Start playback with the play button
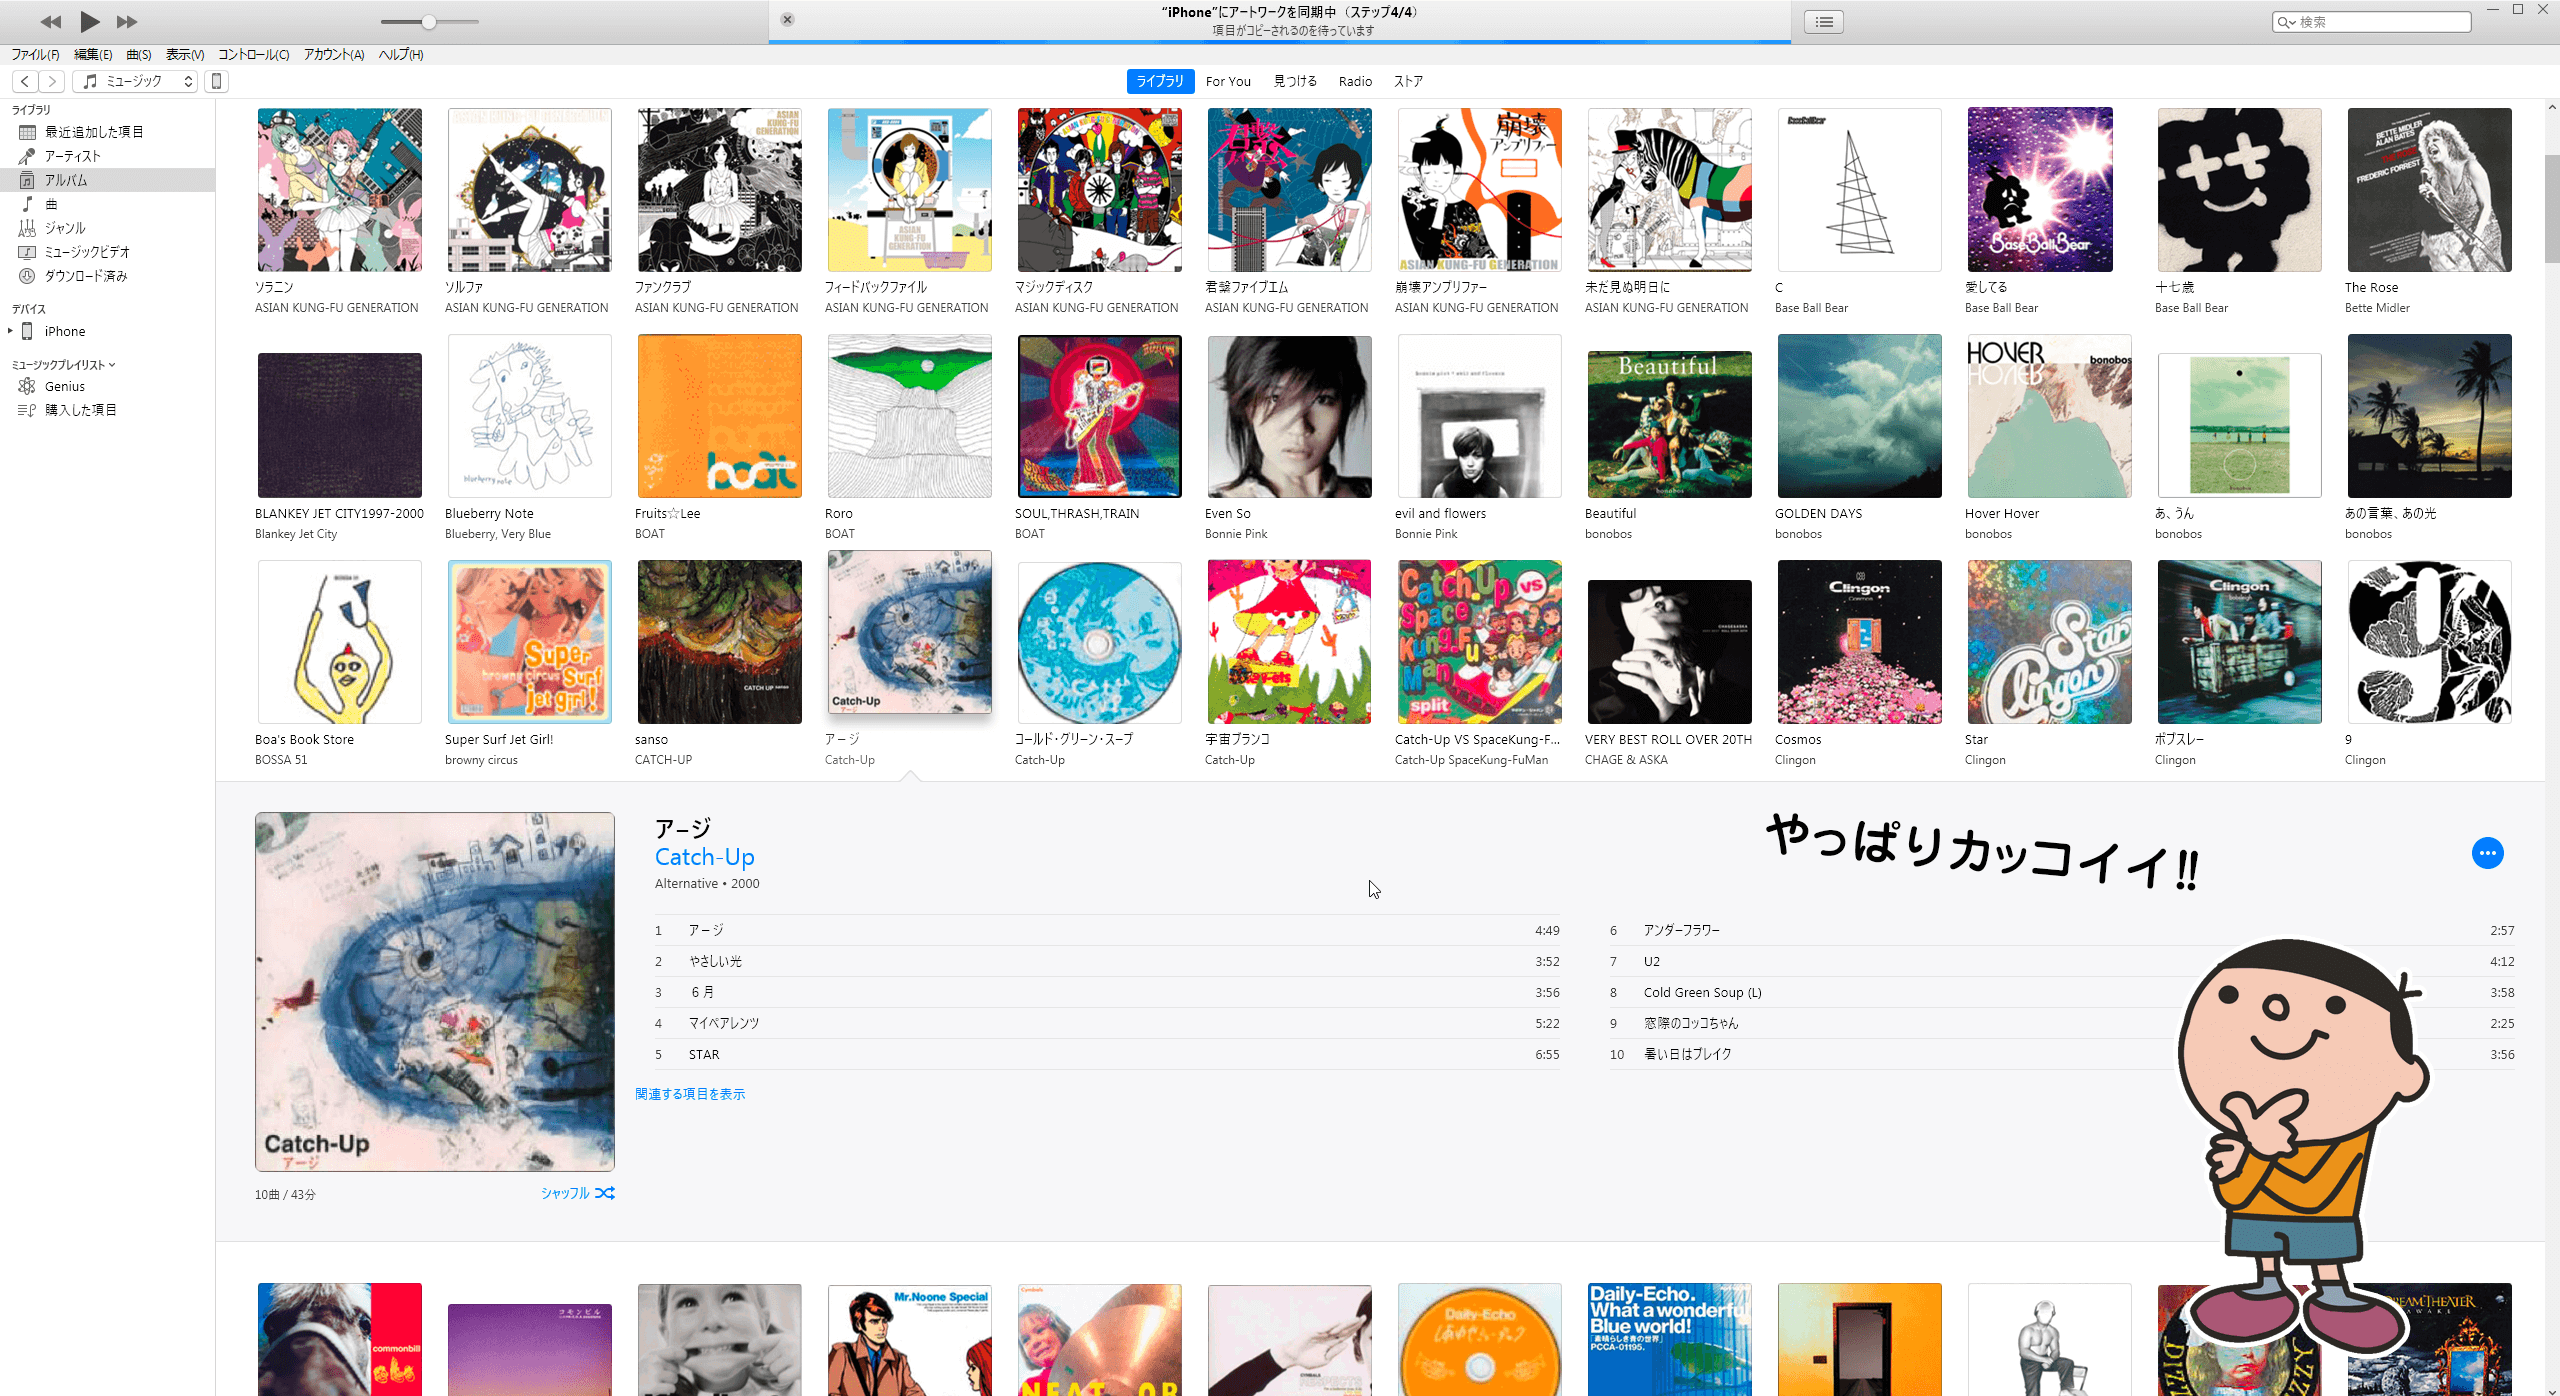The width and height of the screenshot is (2560, 1396). tap(89, 21)
